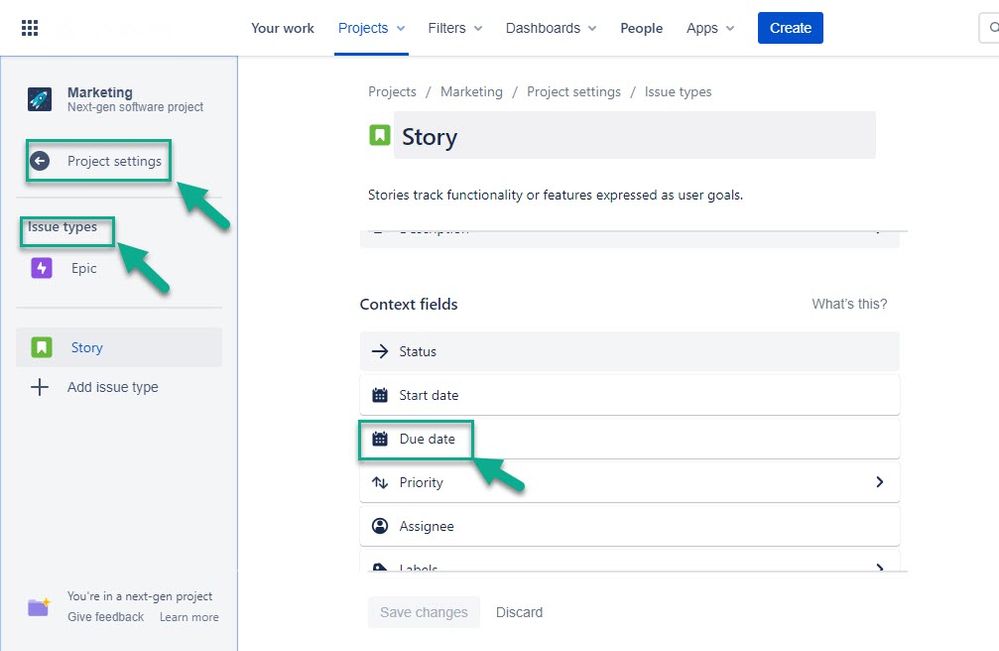999x651 pixels.
Task: Click the Start date calendar icon
Action: tap(380, 396)
